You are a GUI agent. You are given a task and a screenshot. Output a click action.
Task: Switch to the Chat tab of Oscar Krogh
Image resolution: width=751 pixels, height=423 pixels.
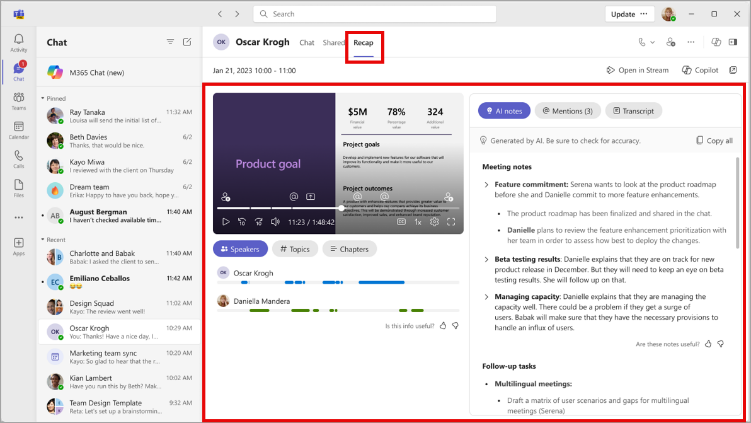[307, 43]
